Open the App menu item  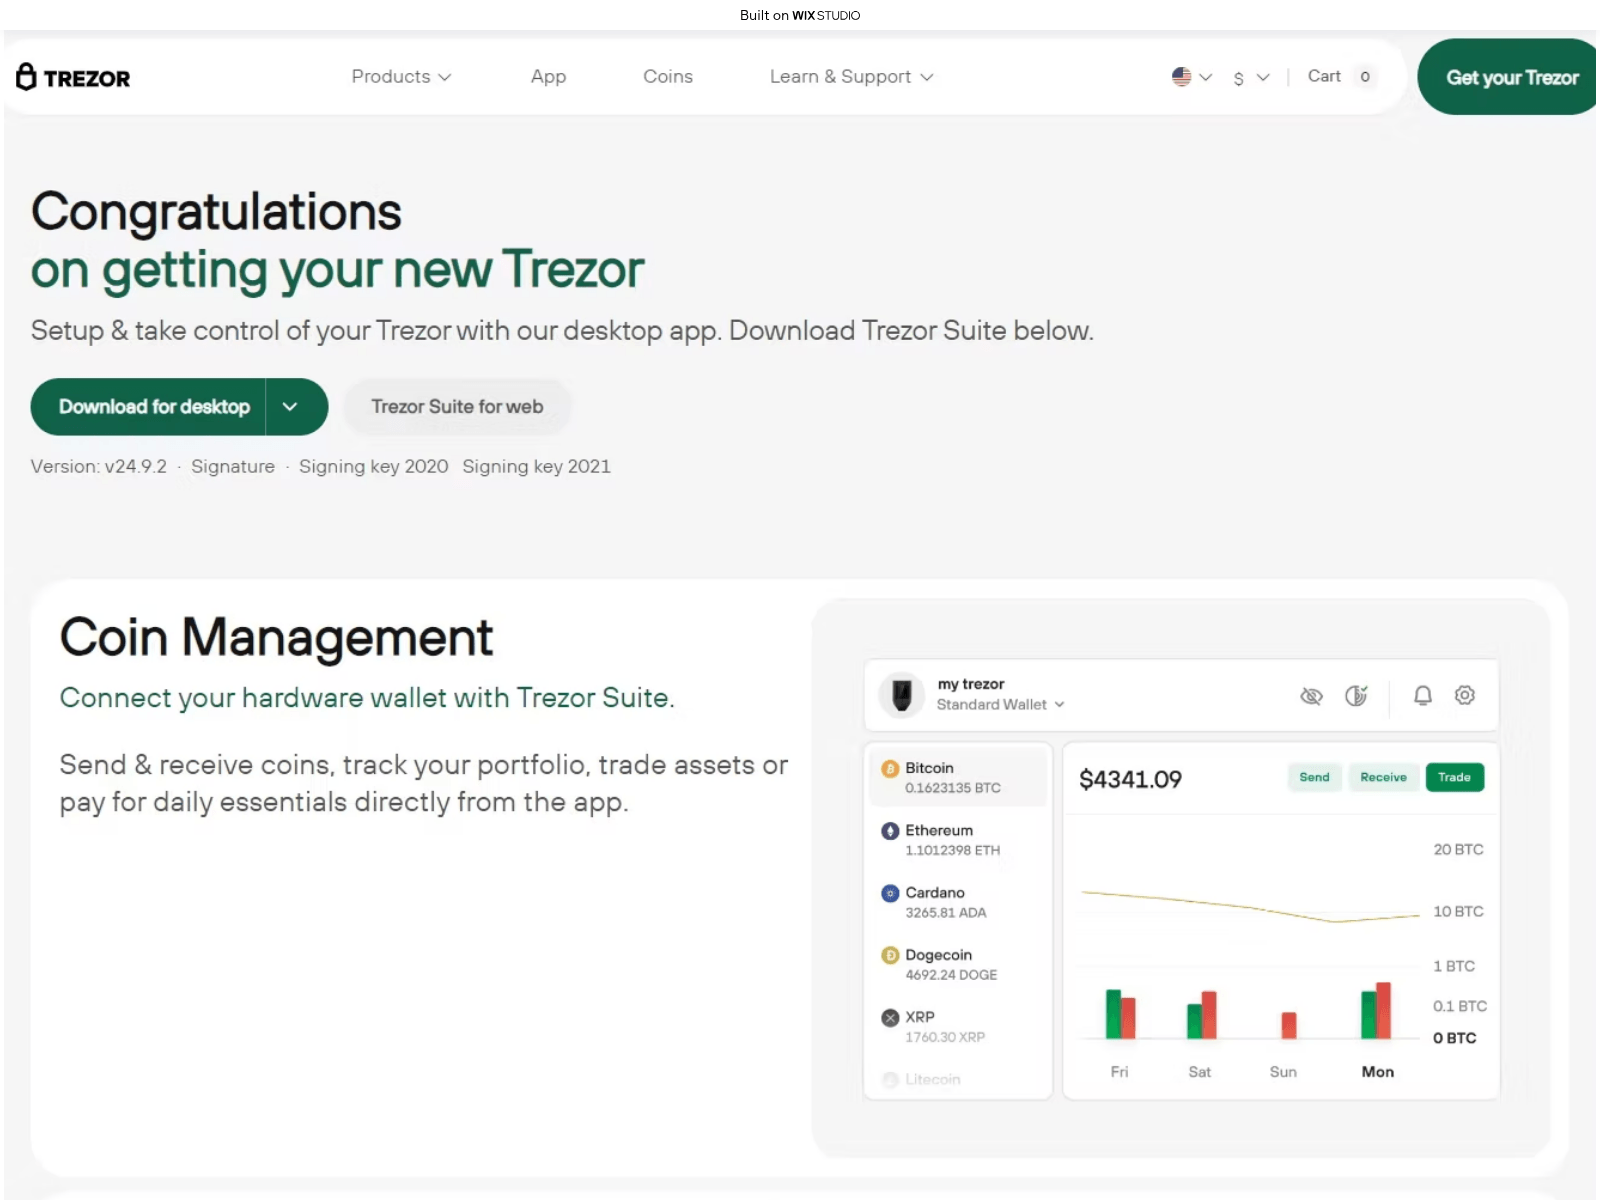pos(548,77)
